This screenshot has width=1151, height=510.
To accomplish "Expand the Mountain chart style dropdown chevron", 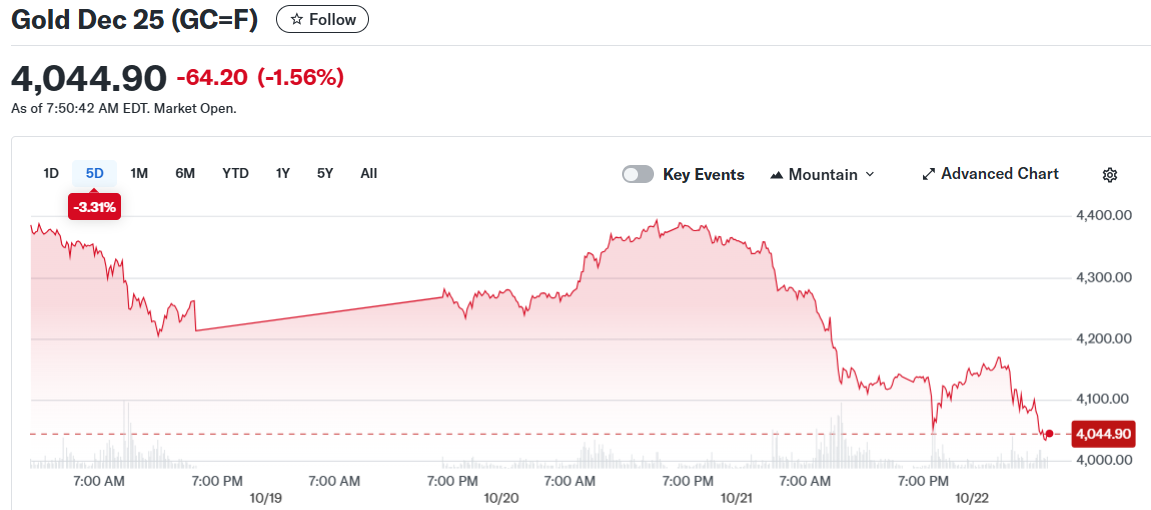I will pyautogui.click(x=869, y=174).
